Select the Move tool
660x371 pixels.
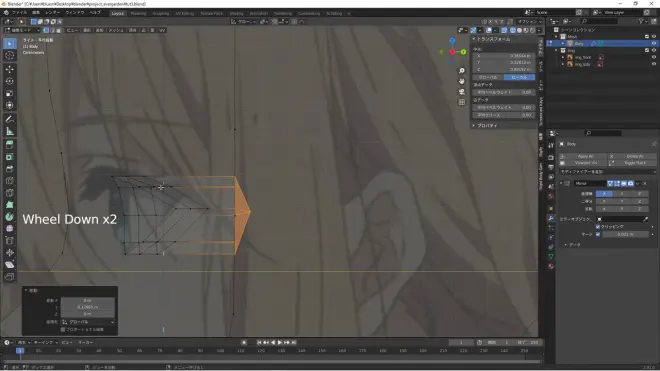(10, 69)
